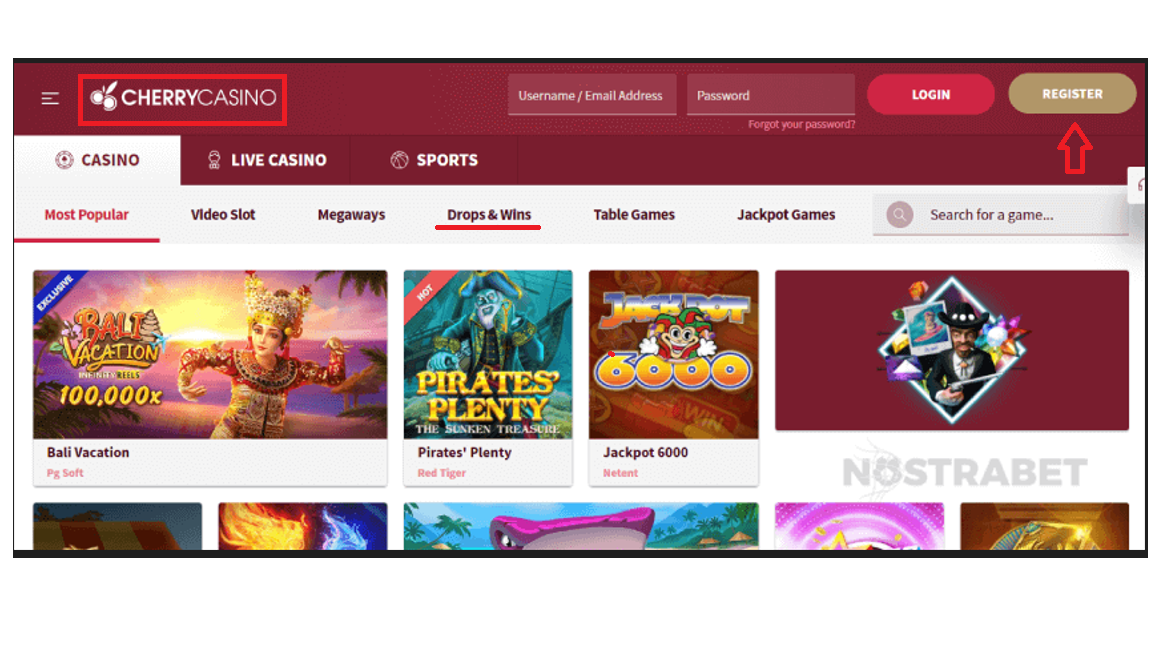Click the Casino chip icon

coord(65,159)
